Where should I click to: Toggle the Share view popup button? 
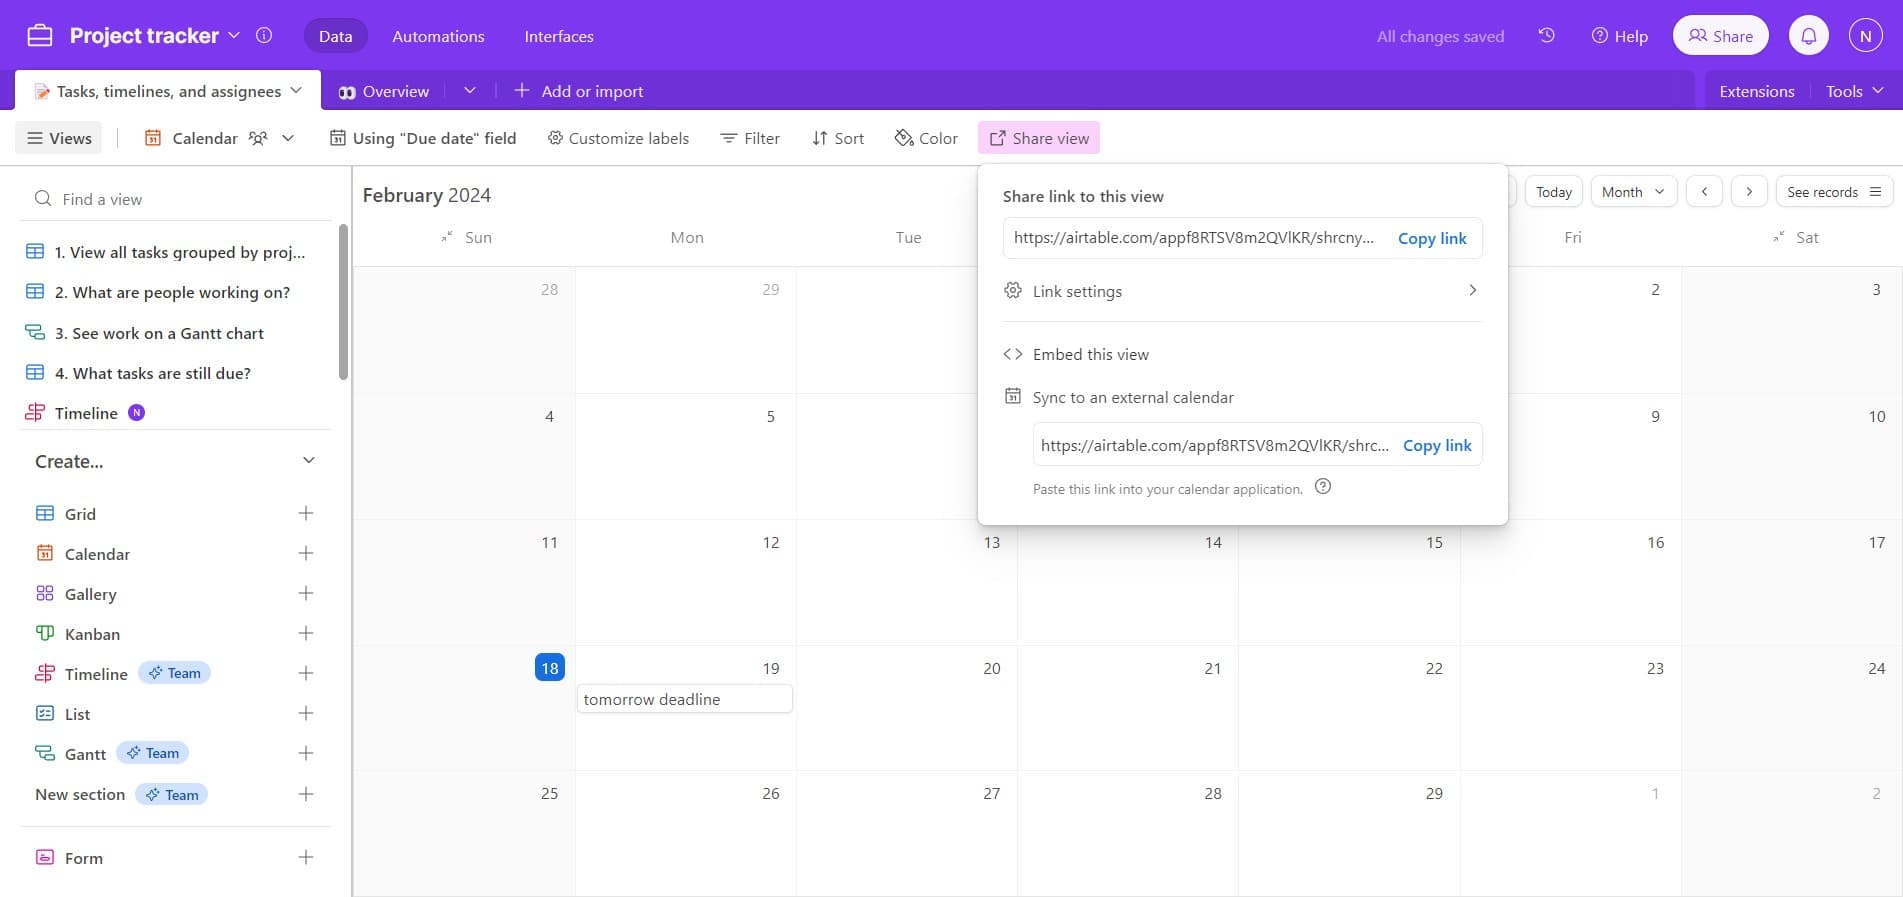click(x=1039, y=138)
